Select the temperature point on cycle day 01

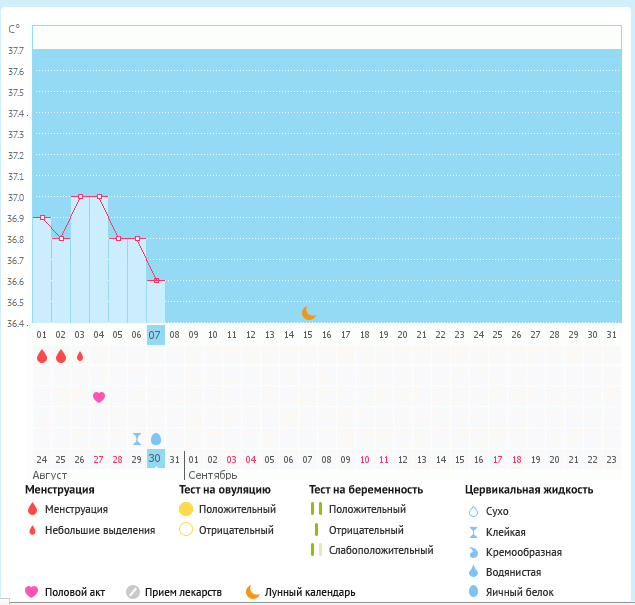42,217
